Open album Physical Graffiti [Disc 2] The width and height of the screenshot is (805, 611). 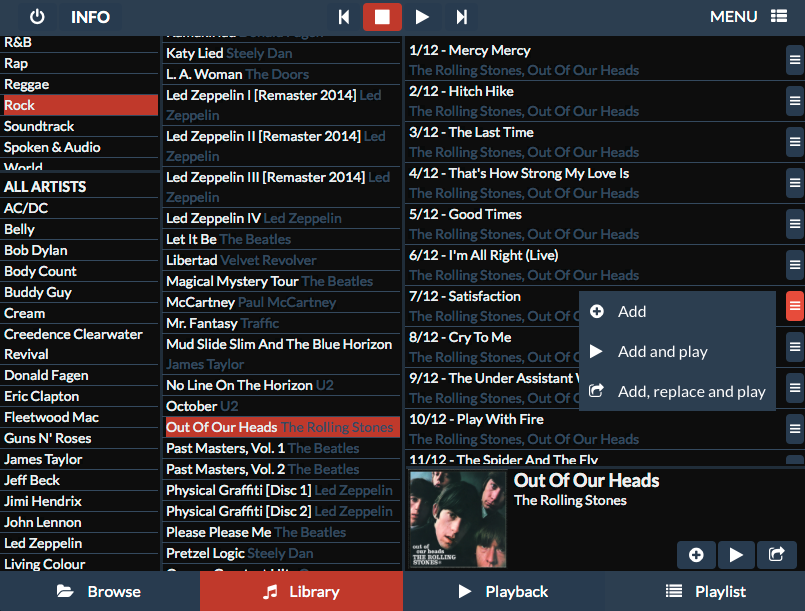(281, 511)
